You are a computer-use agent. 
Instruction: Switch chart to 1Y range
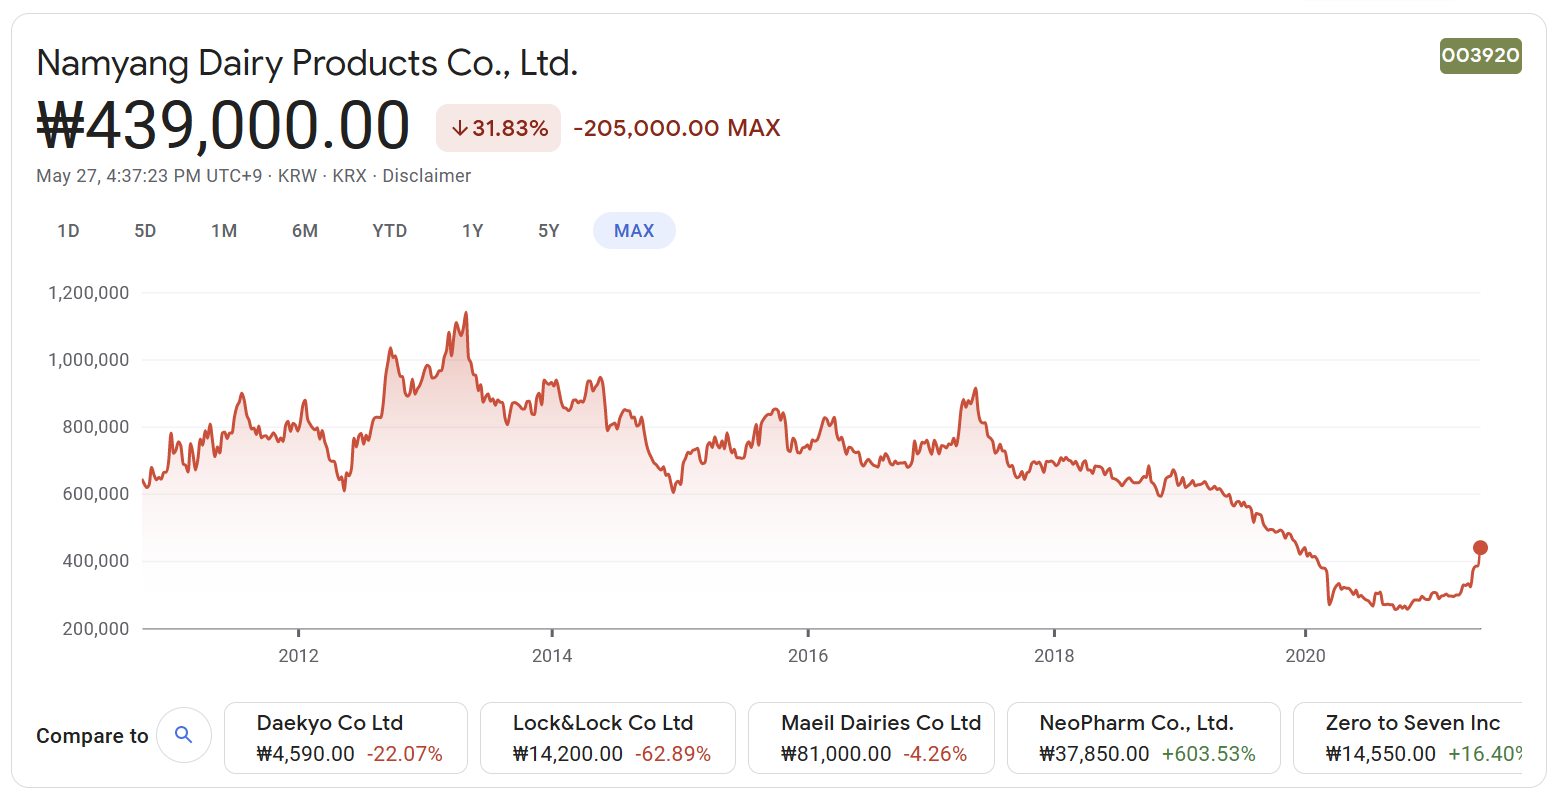click(472, 231)
